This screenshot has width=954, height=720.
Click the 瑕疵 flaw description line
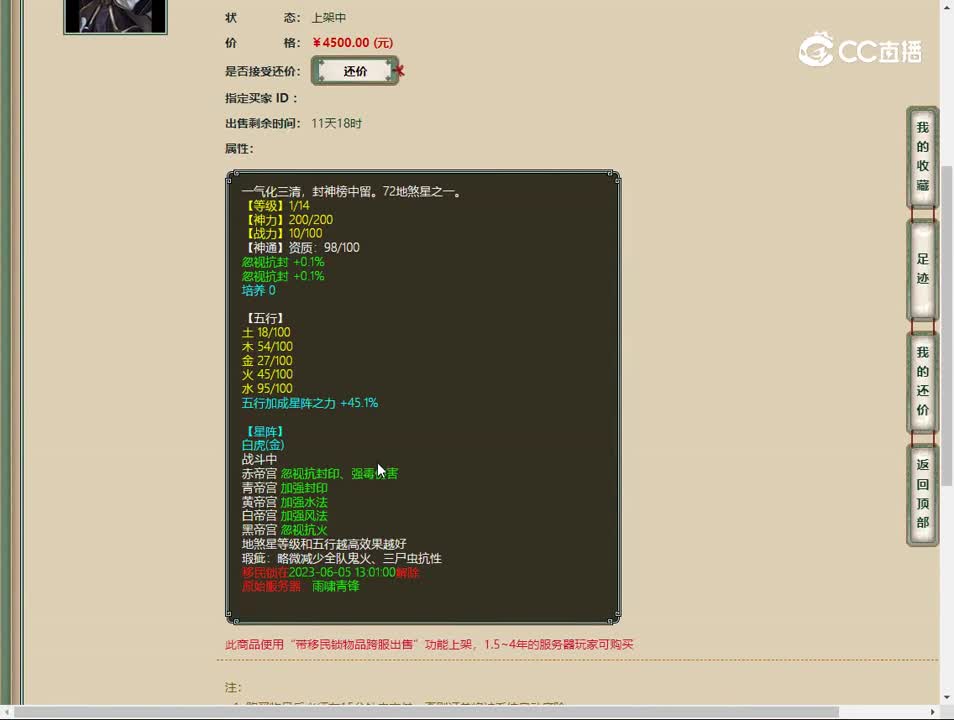pos(342,558)
